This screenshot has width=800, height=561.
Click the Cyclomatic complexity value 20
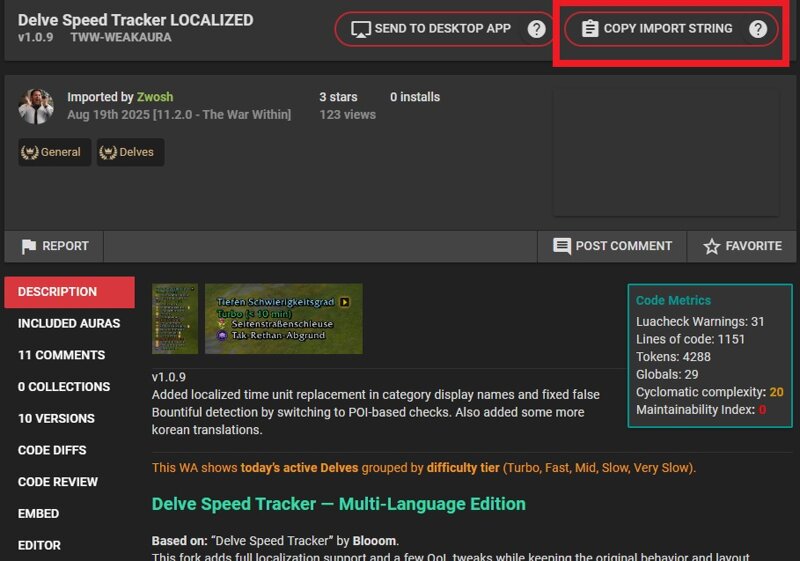pos(777,392)
